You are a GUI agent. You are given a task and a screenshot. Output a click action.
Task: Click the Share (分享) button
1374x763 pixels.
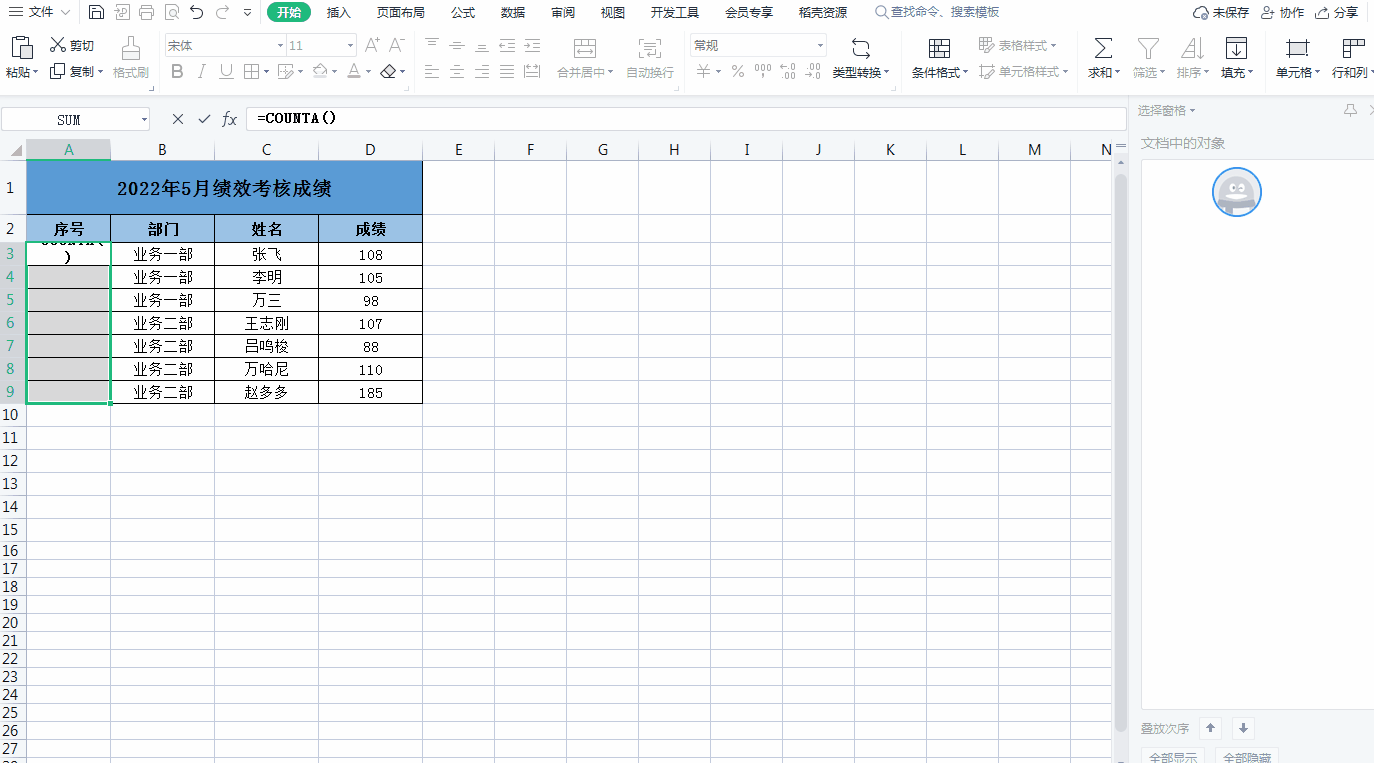(1337, 13)
